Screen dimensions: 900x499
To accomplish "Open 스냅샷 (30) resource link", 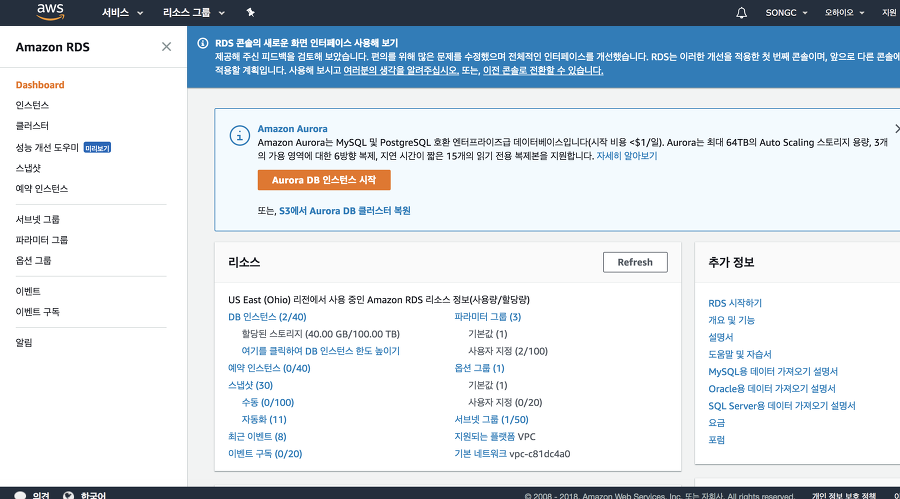I will pyautogui.click(x=250, y=385).
